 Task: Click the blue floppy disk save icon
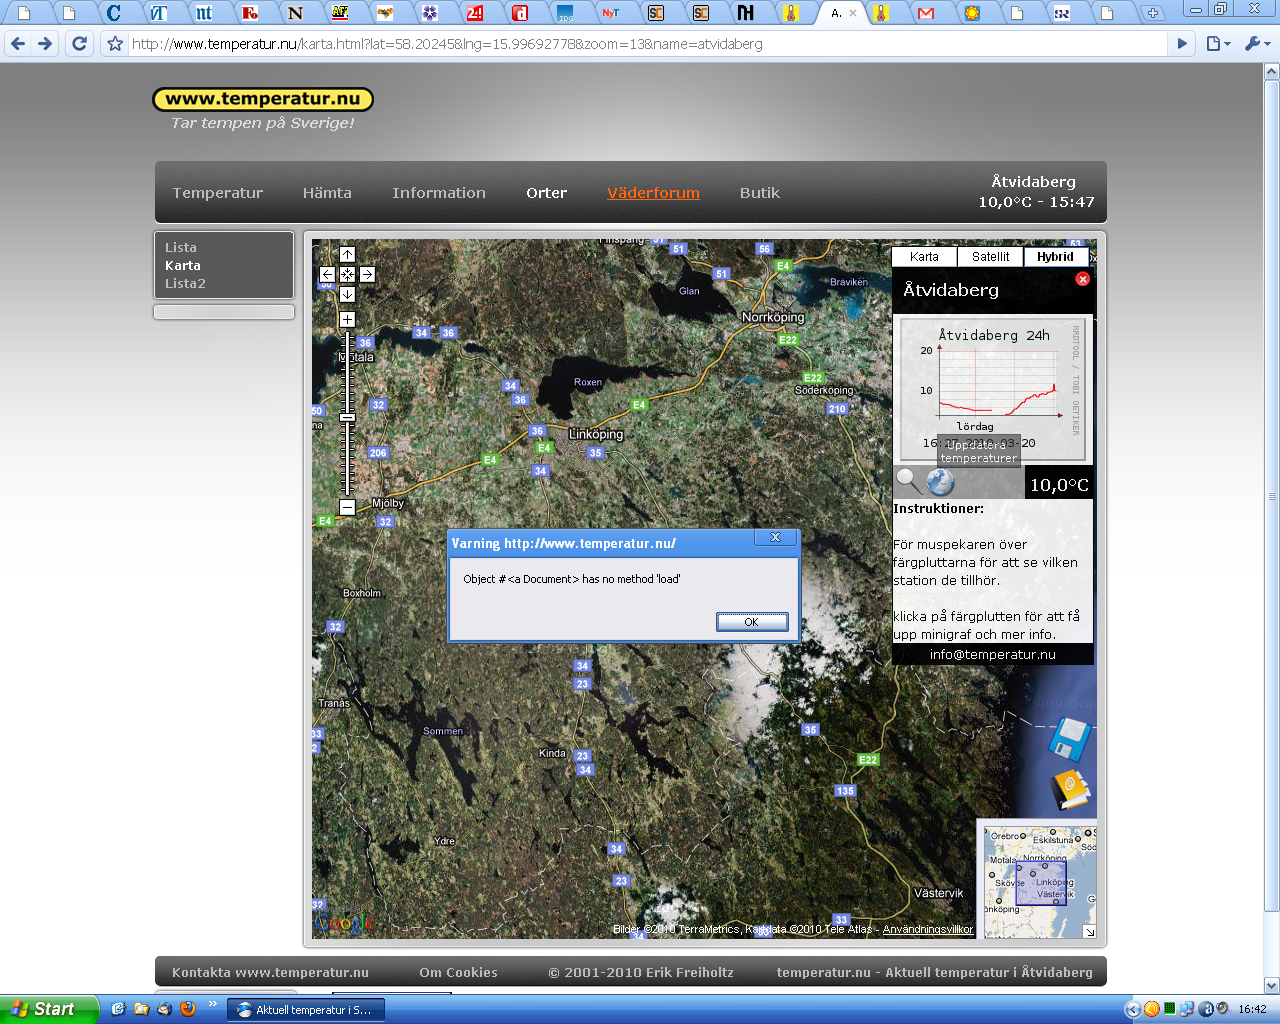pos(1069,741)
